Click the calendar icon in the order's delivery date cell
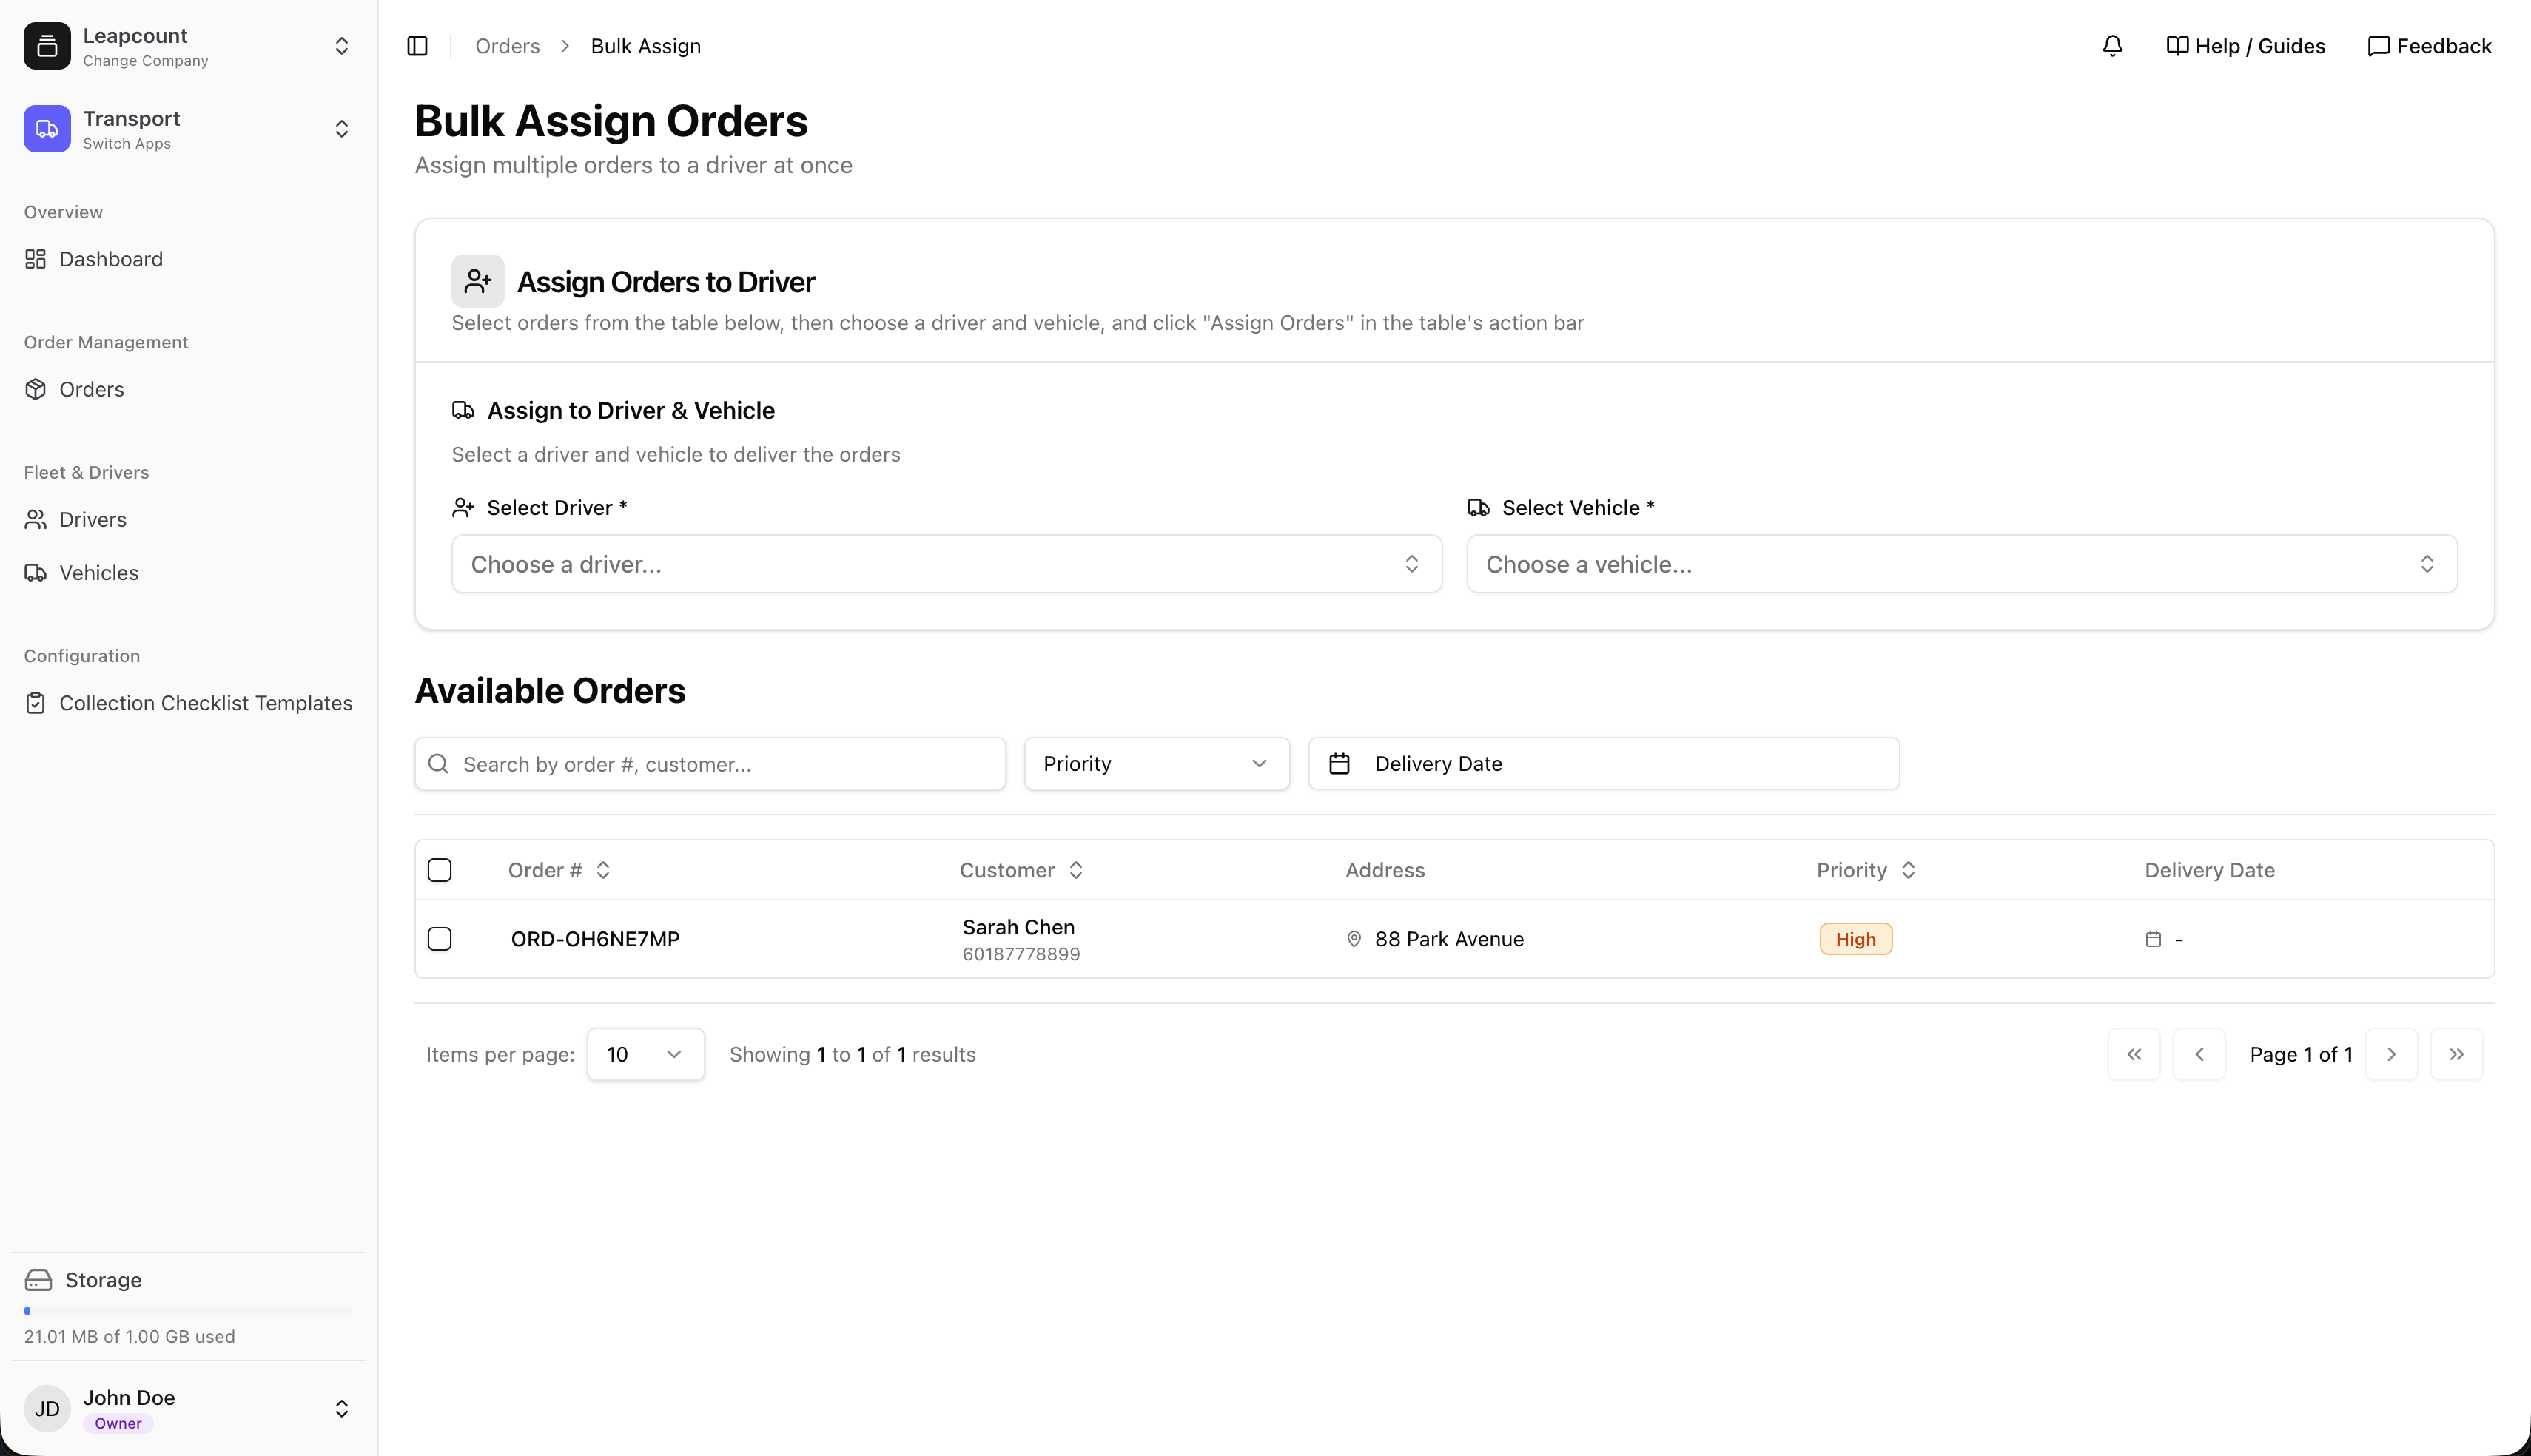Image resolution: width=2531 pixels, height=1456 pixels. point(2153,939)
